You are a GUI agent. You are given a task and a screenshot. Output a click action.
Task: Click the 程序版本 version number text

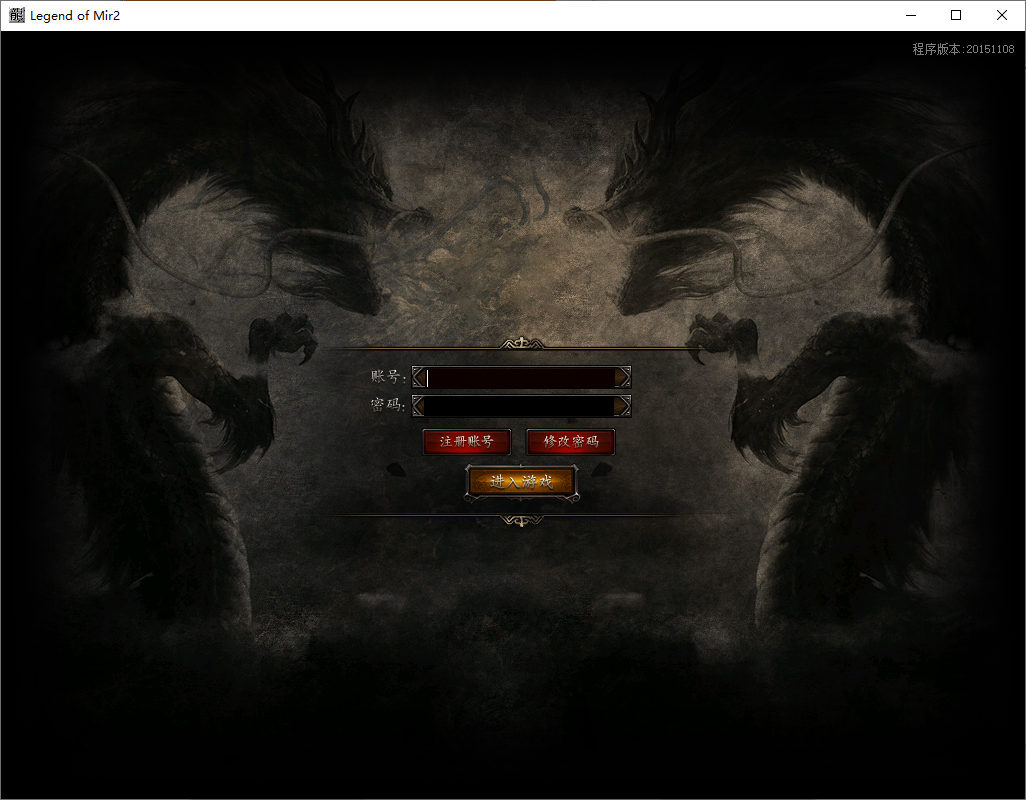pyautogui.click(x=962, y=49)
